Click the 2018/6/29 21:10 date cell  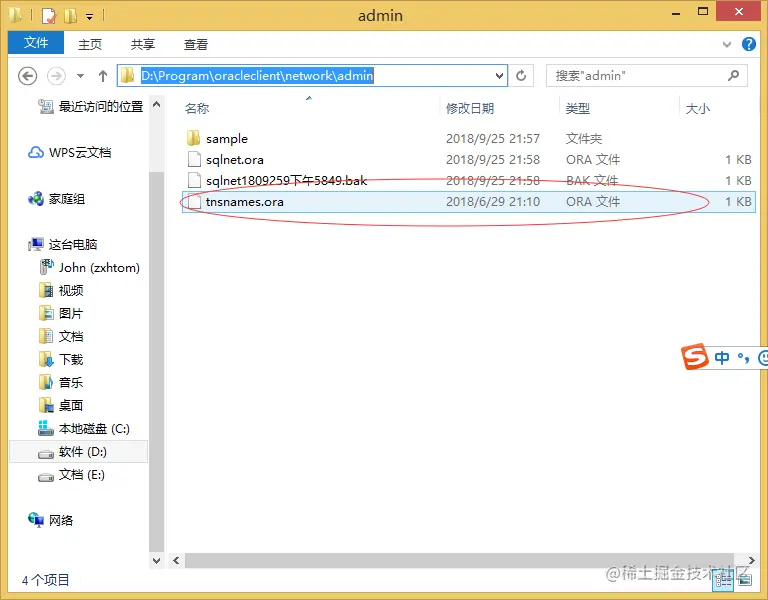(x=493, y=202)
